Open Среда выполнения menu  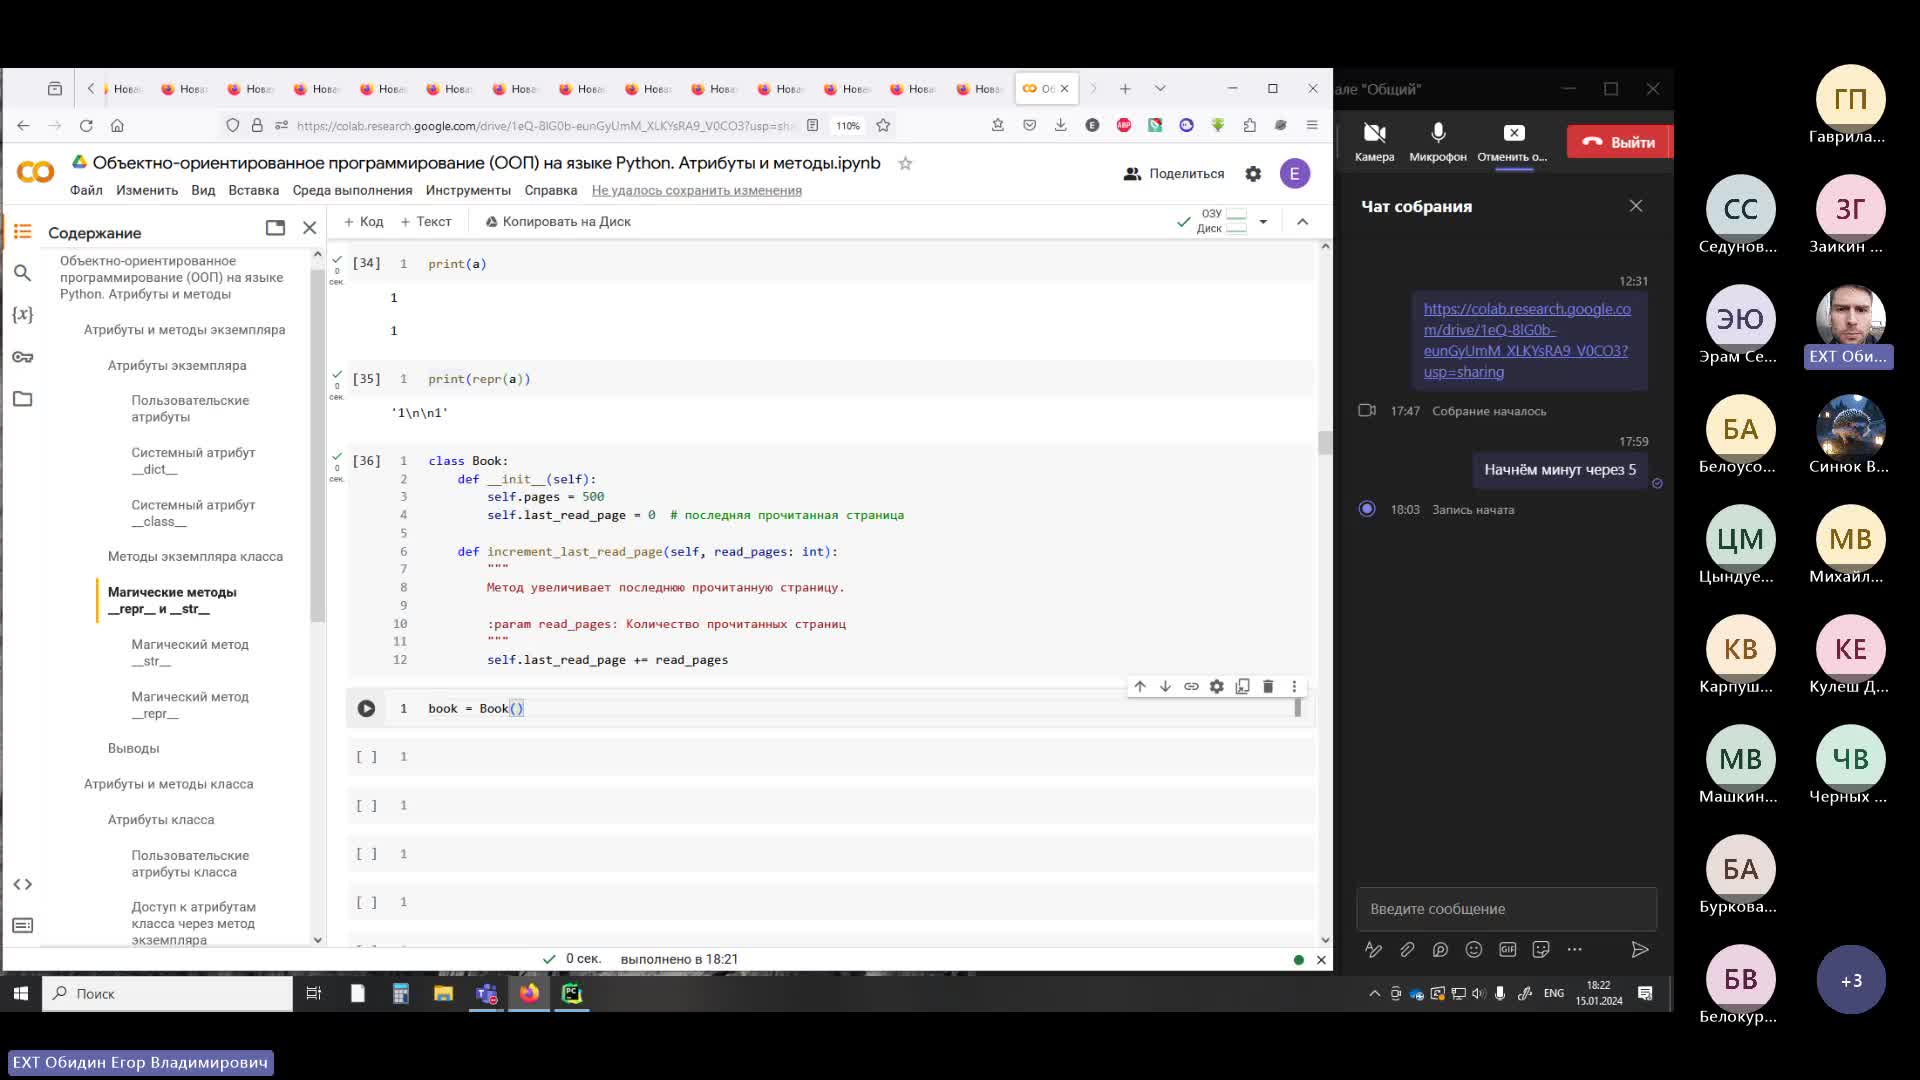click(352, 190)
